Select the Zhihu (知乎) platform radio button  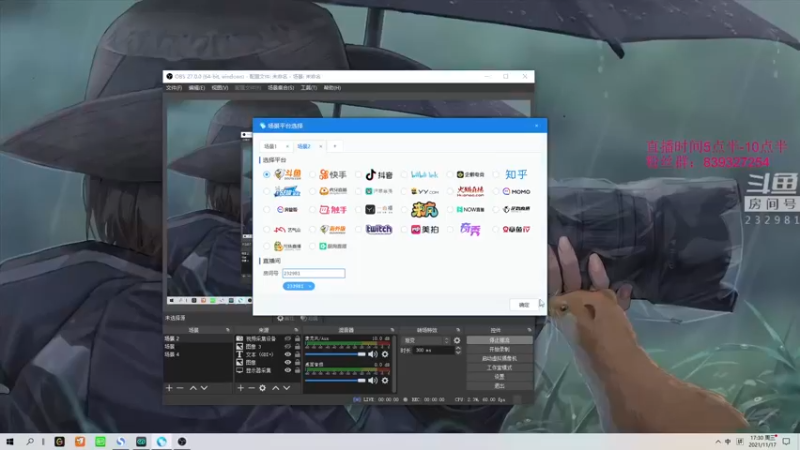coord(495,174)
